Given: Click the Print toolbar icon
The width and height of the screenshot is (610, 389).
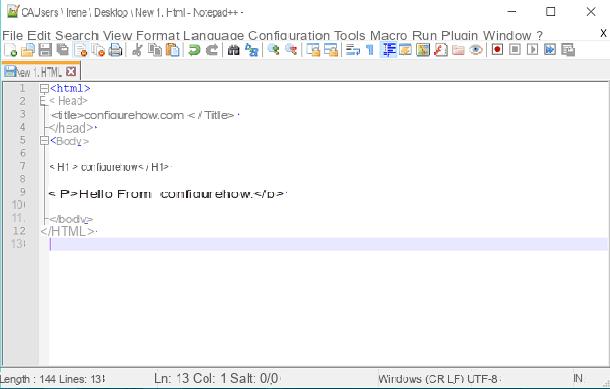Looking at the screenshot, I should [115, 50].
